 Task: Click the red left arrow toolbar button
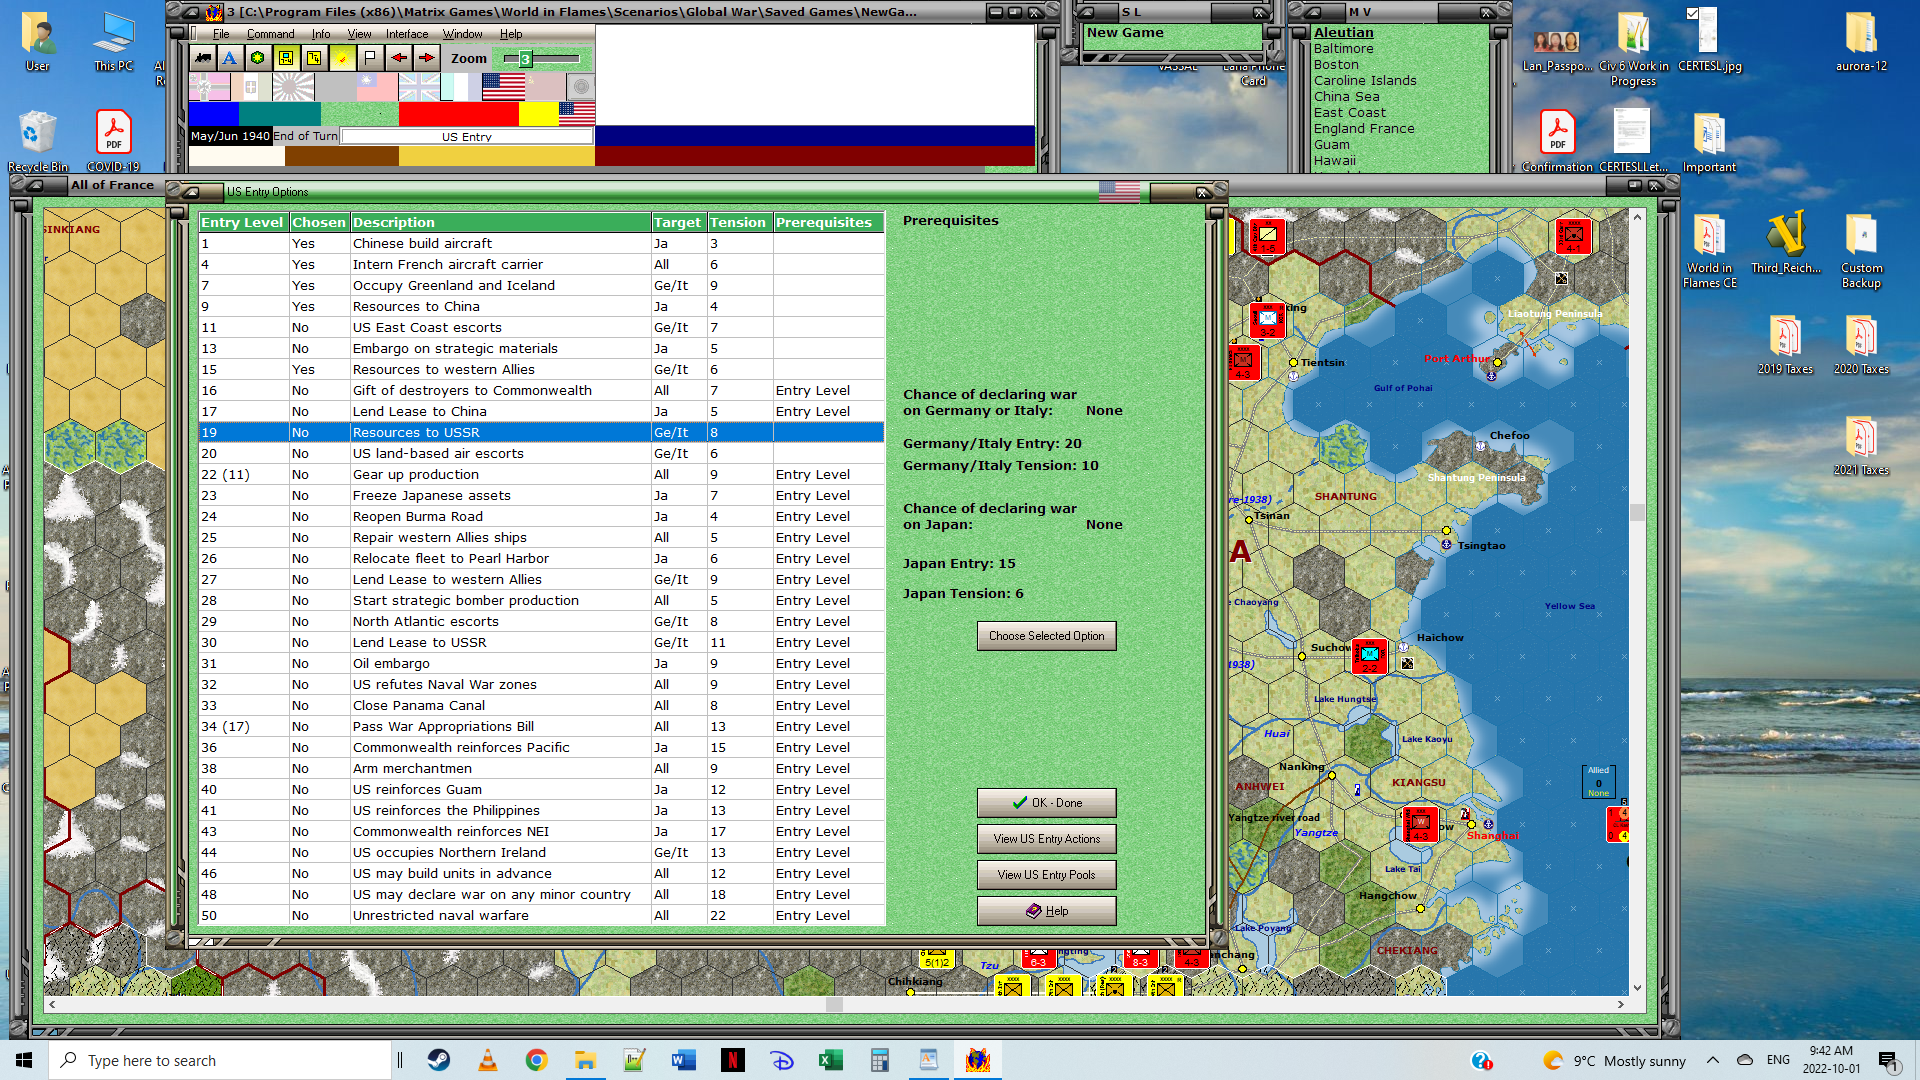[x=399, y=58]
